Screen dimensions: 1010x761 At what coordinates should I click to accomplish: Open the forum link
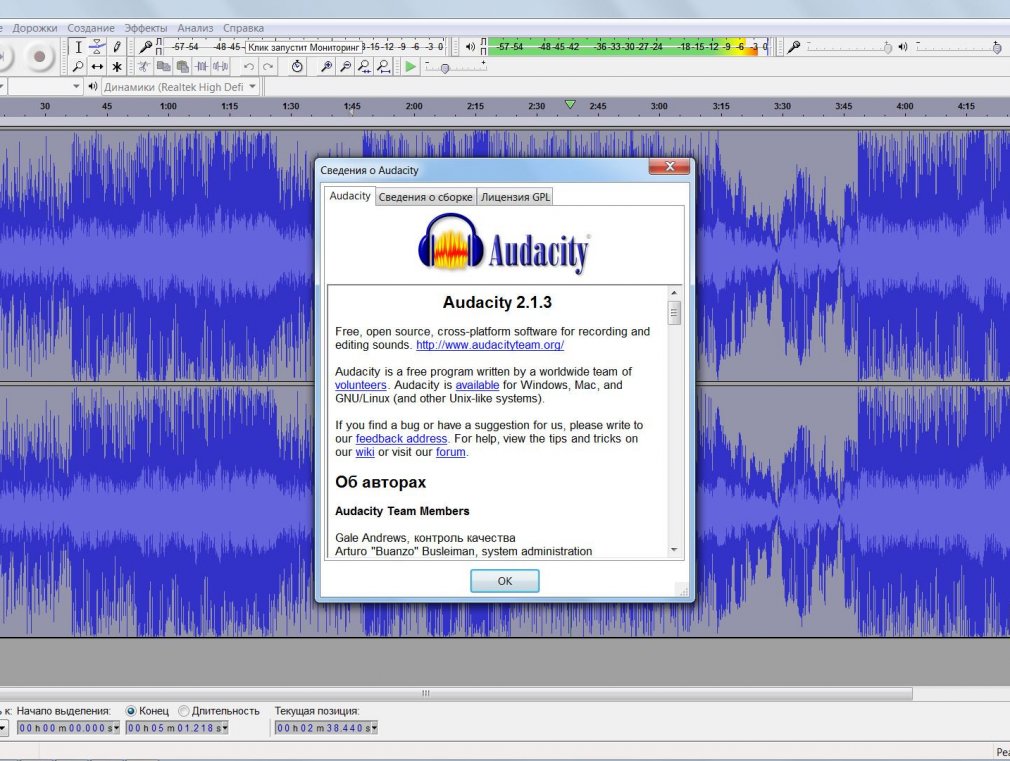click(x=451, y=452)
